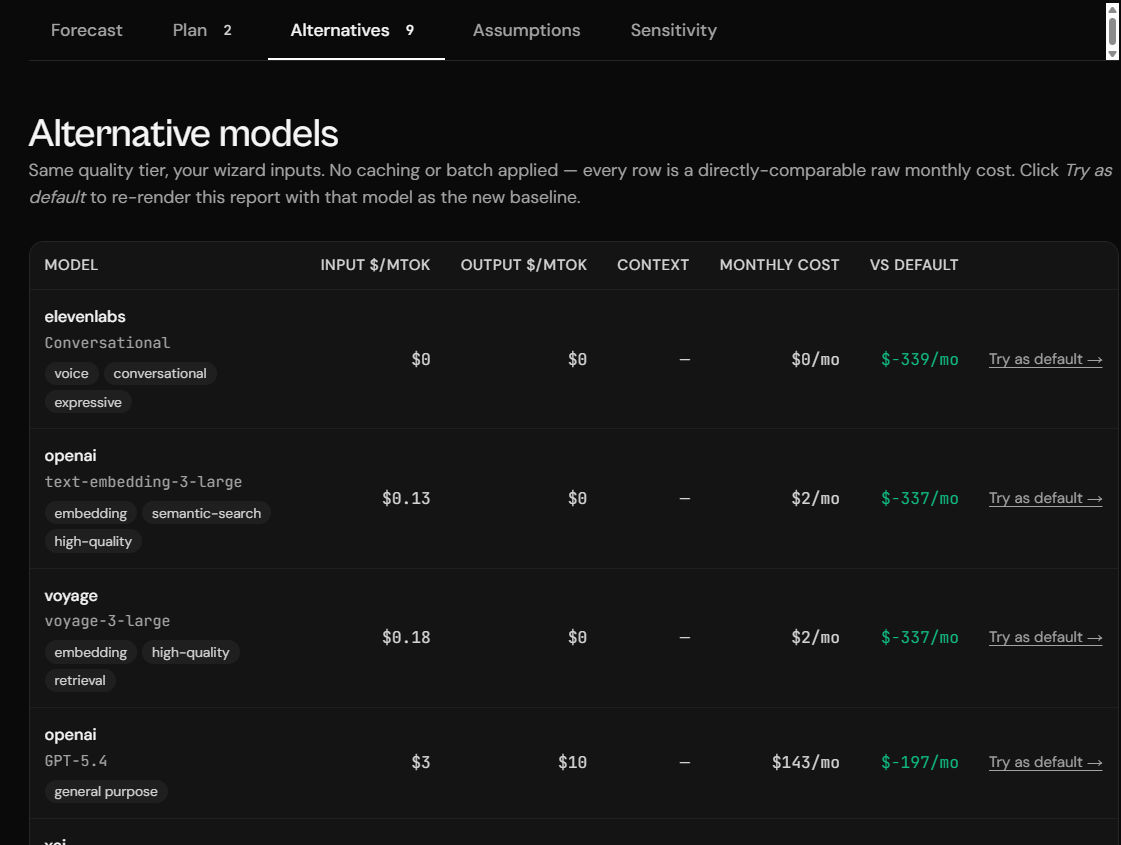Try elevenlabs Conversational as default
The width and height of the screenshot is (1121, 845).
(1045, 359)
